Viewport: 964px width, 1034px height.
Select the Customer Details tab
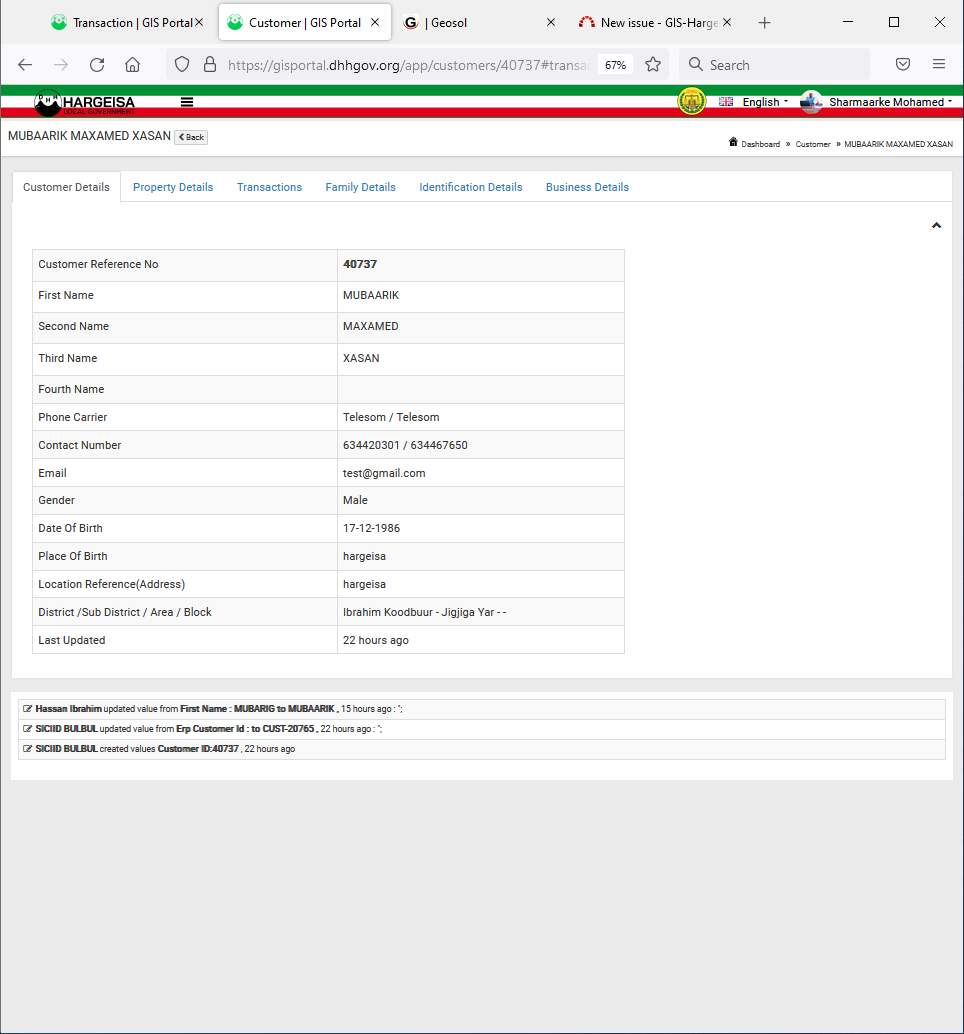click(66, 187)
